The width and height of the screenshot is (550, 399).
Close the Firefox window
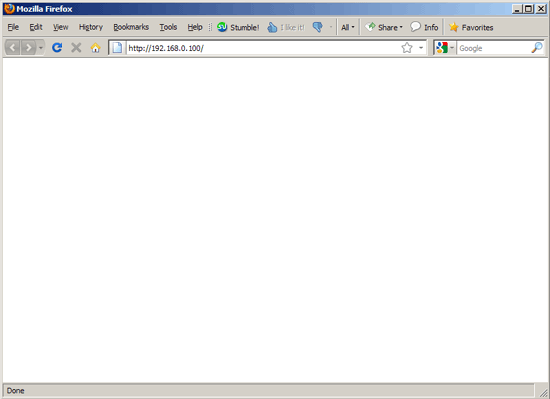[541, 9]
